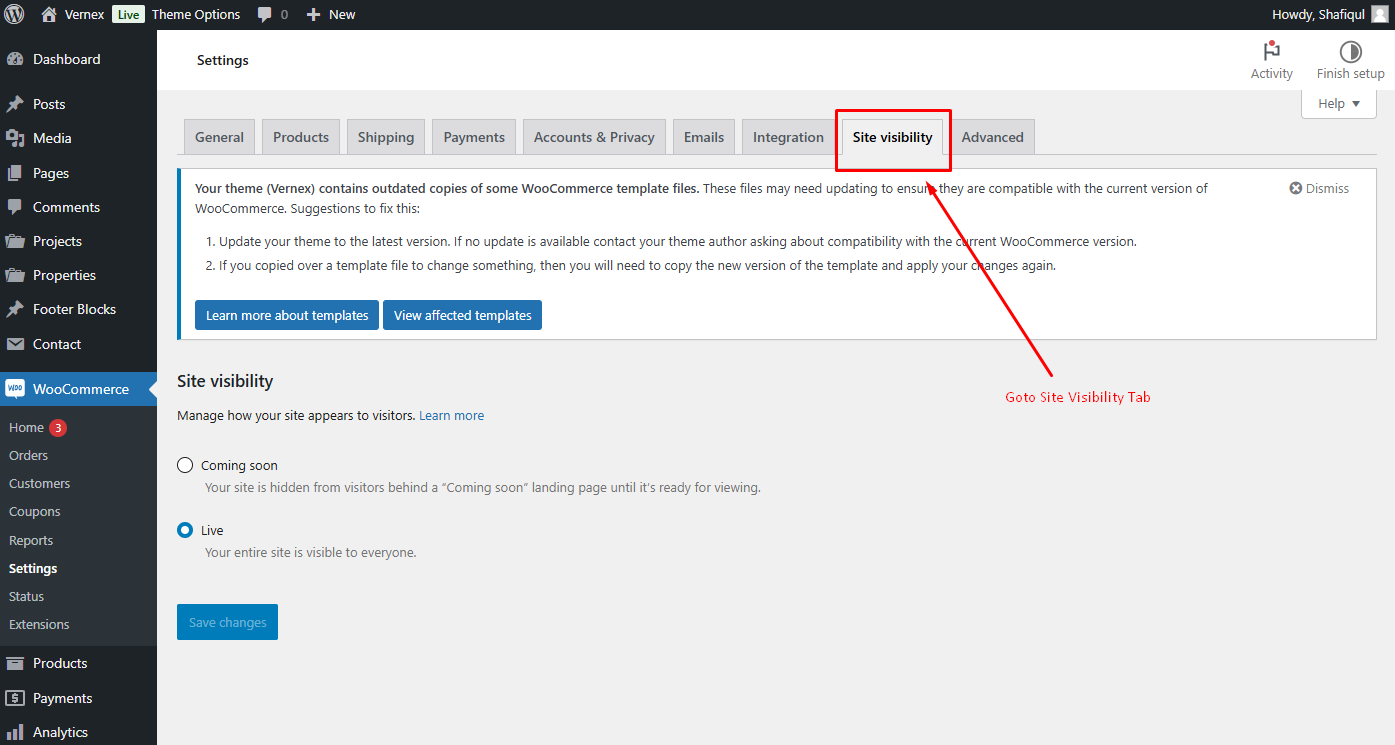Click the Save changes button
The image size is (1395, 745).
pos(227,622)
